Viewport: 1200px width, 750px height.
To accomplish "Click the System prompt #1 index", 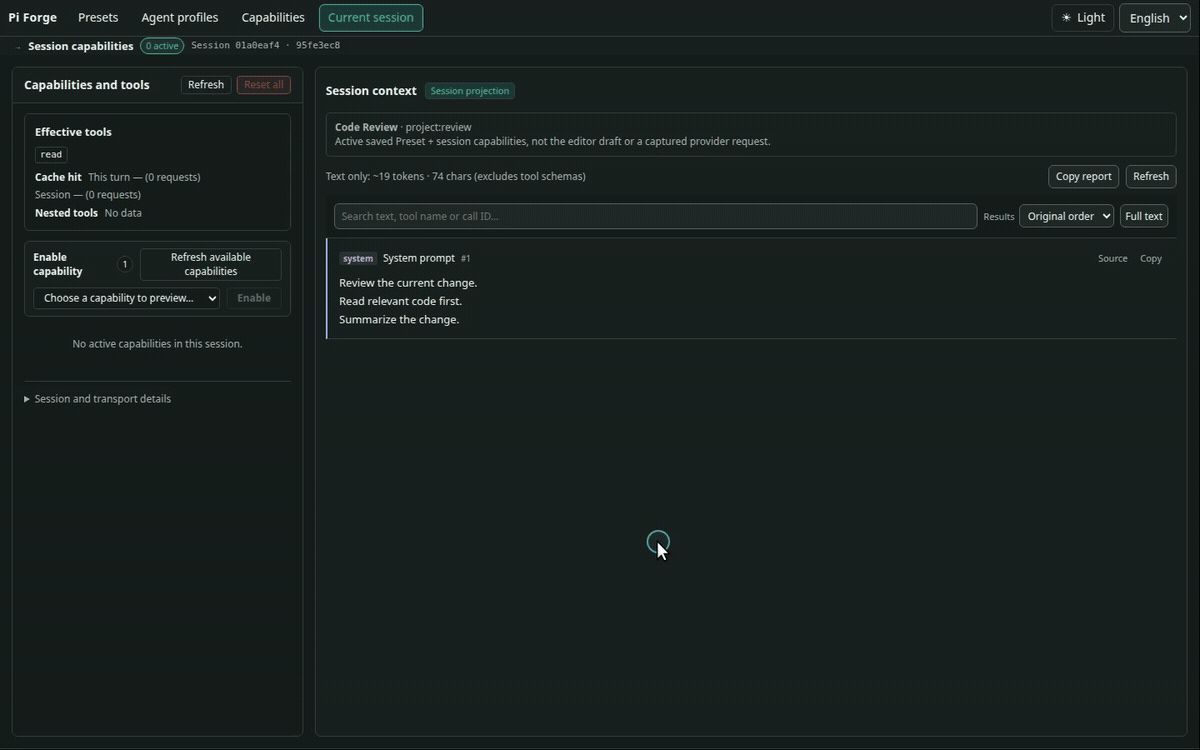I will [x=465, y=258].
